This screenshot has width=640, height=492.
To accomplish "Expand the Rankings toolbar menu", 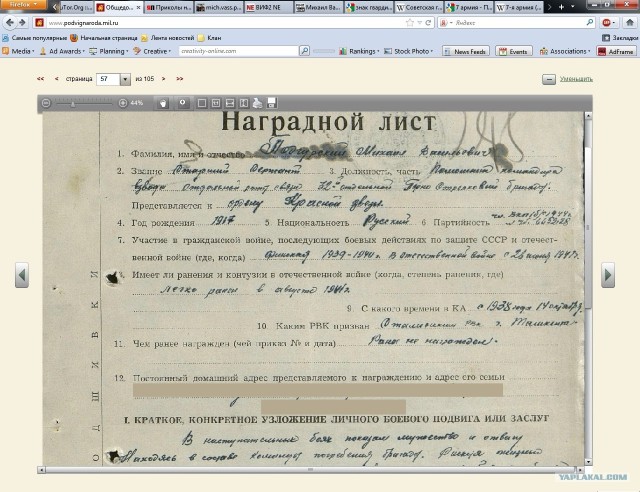I will pos(359,51).
